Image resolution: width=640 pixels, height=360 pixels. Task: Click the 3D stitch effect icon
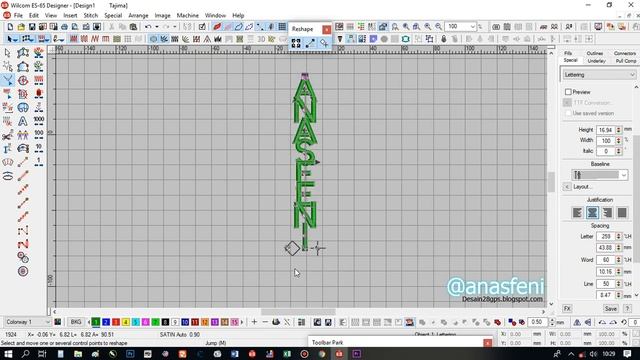261,39
